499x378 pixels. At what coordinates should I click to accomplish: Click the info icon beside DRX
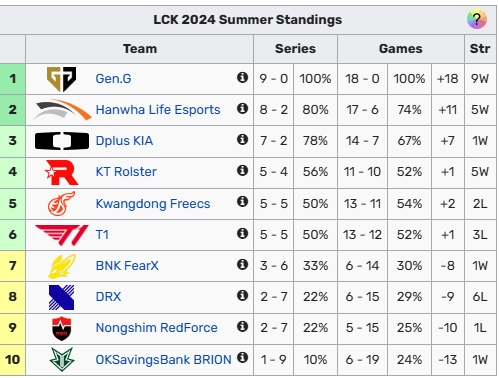[x=242, y=295]
